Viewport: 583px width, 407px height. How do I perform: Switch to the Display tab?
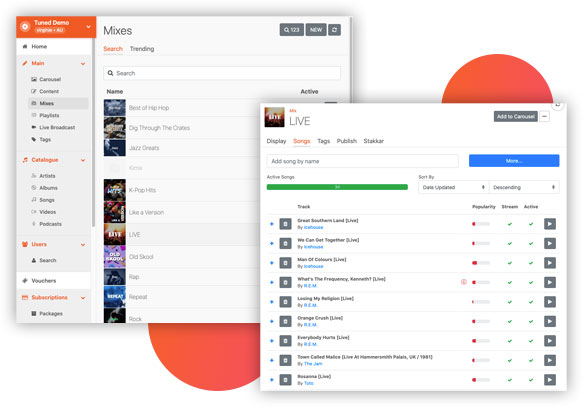(276, 141)
